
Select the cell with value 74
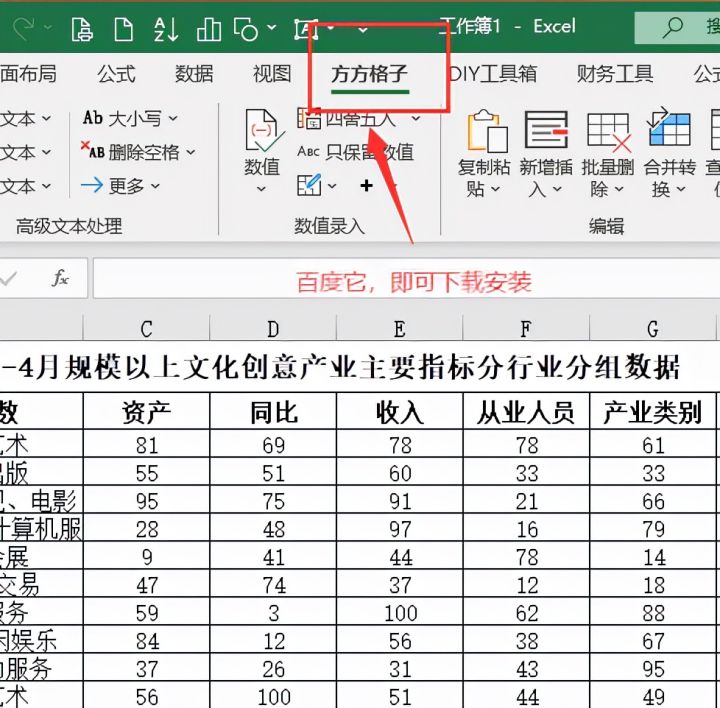pyautogui.click(x=273, y=584)
